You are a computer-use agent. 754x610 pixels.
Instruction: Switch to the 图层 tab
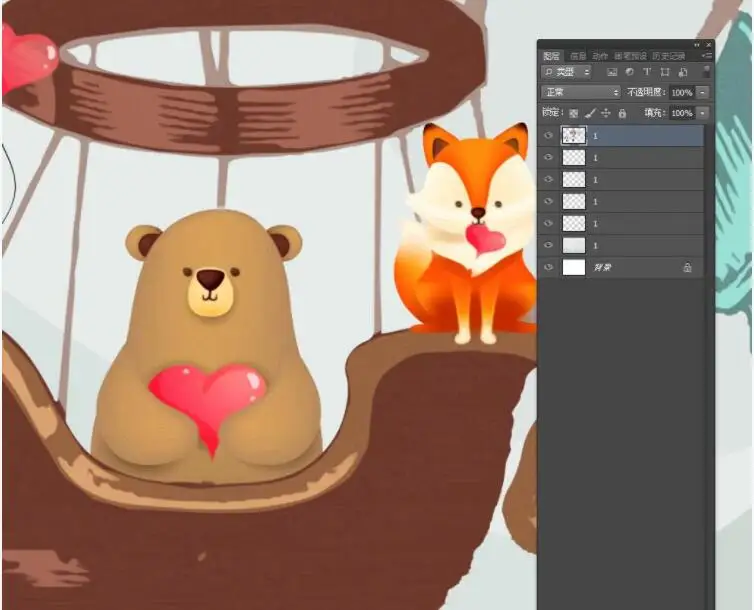point(551,56)
